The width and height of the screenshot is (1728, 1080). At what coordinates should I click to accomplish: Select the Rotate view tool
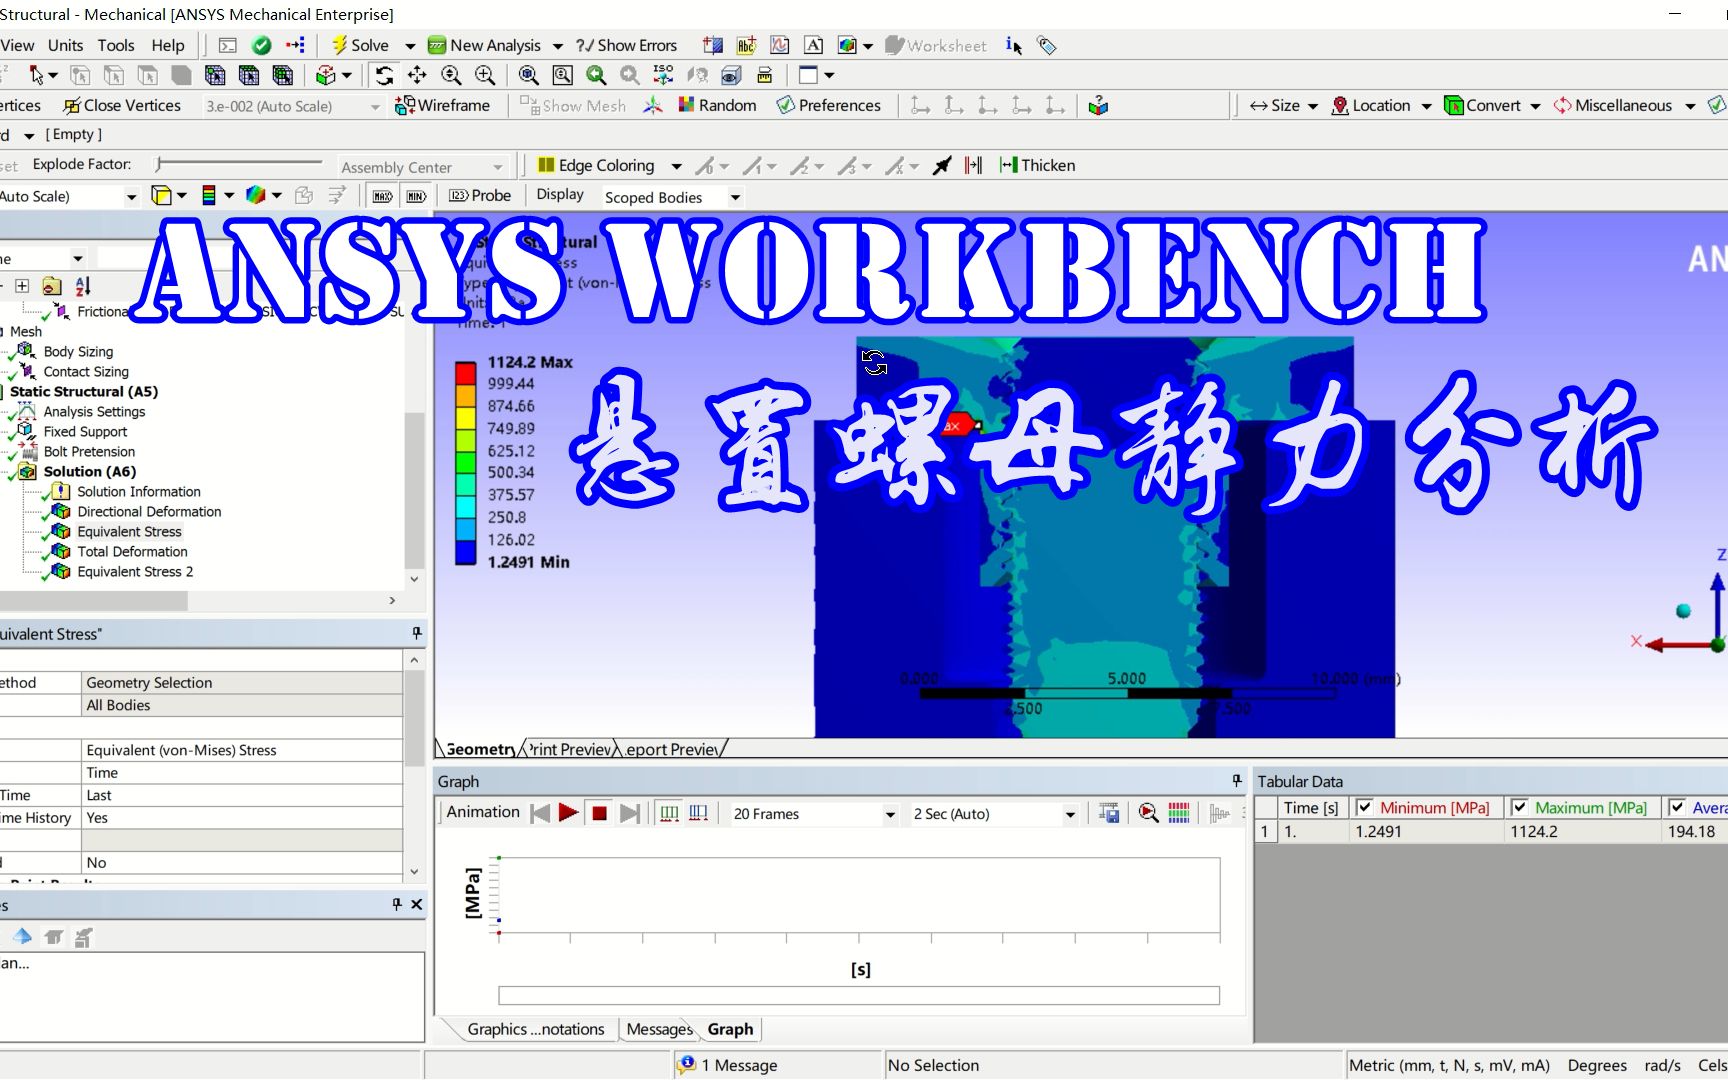pos(384,75)
